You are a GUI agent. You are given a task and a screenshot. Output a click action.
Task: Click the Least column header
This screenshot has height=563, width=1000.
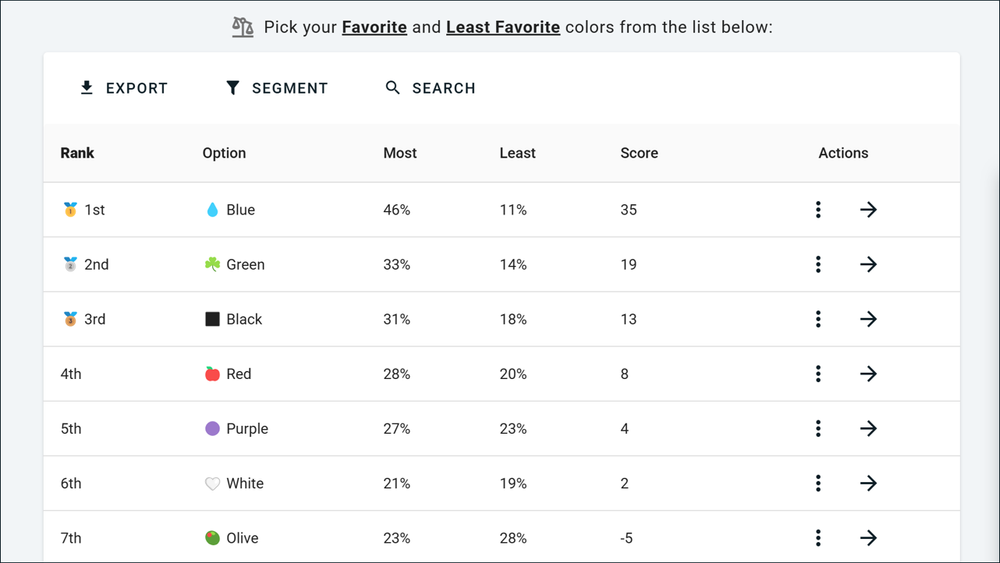[x=517, y=153]
